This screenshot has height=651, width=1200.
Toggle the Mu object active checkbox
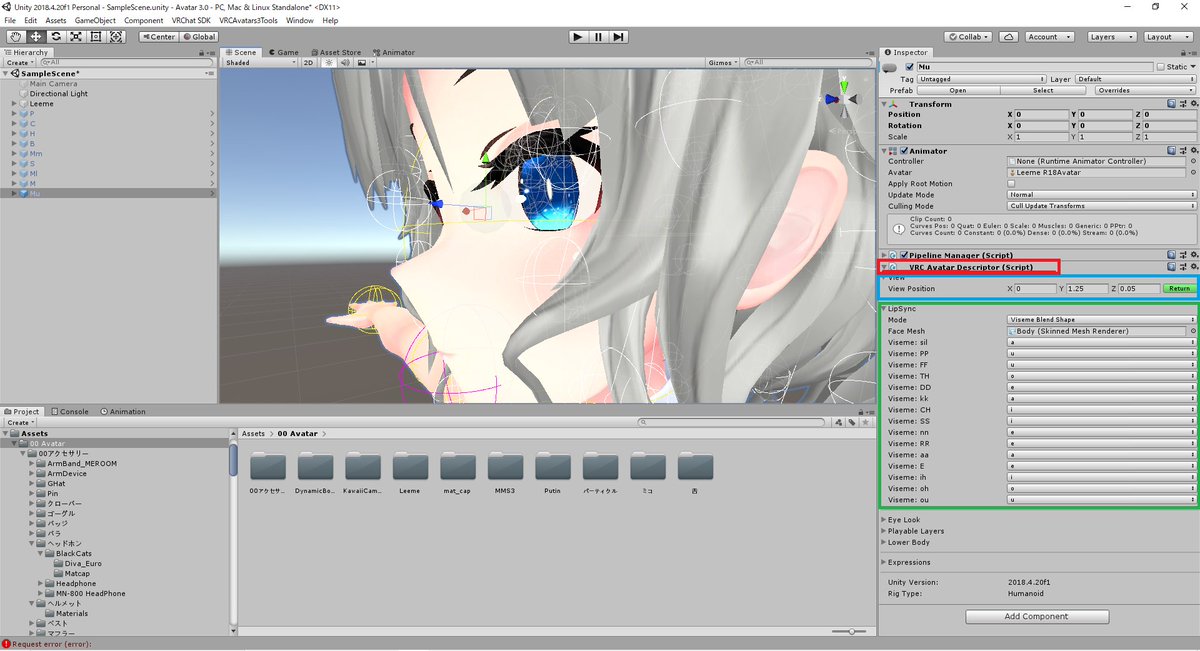pos(909,67)
